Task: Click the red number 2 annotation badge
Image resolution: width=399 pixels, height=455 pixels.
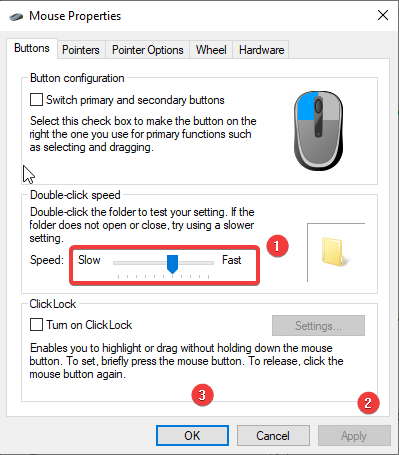Action: pos(368,403)
